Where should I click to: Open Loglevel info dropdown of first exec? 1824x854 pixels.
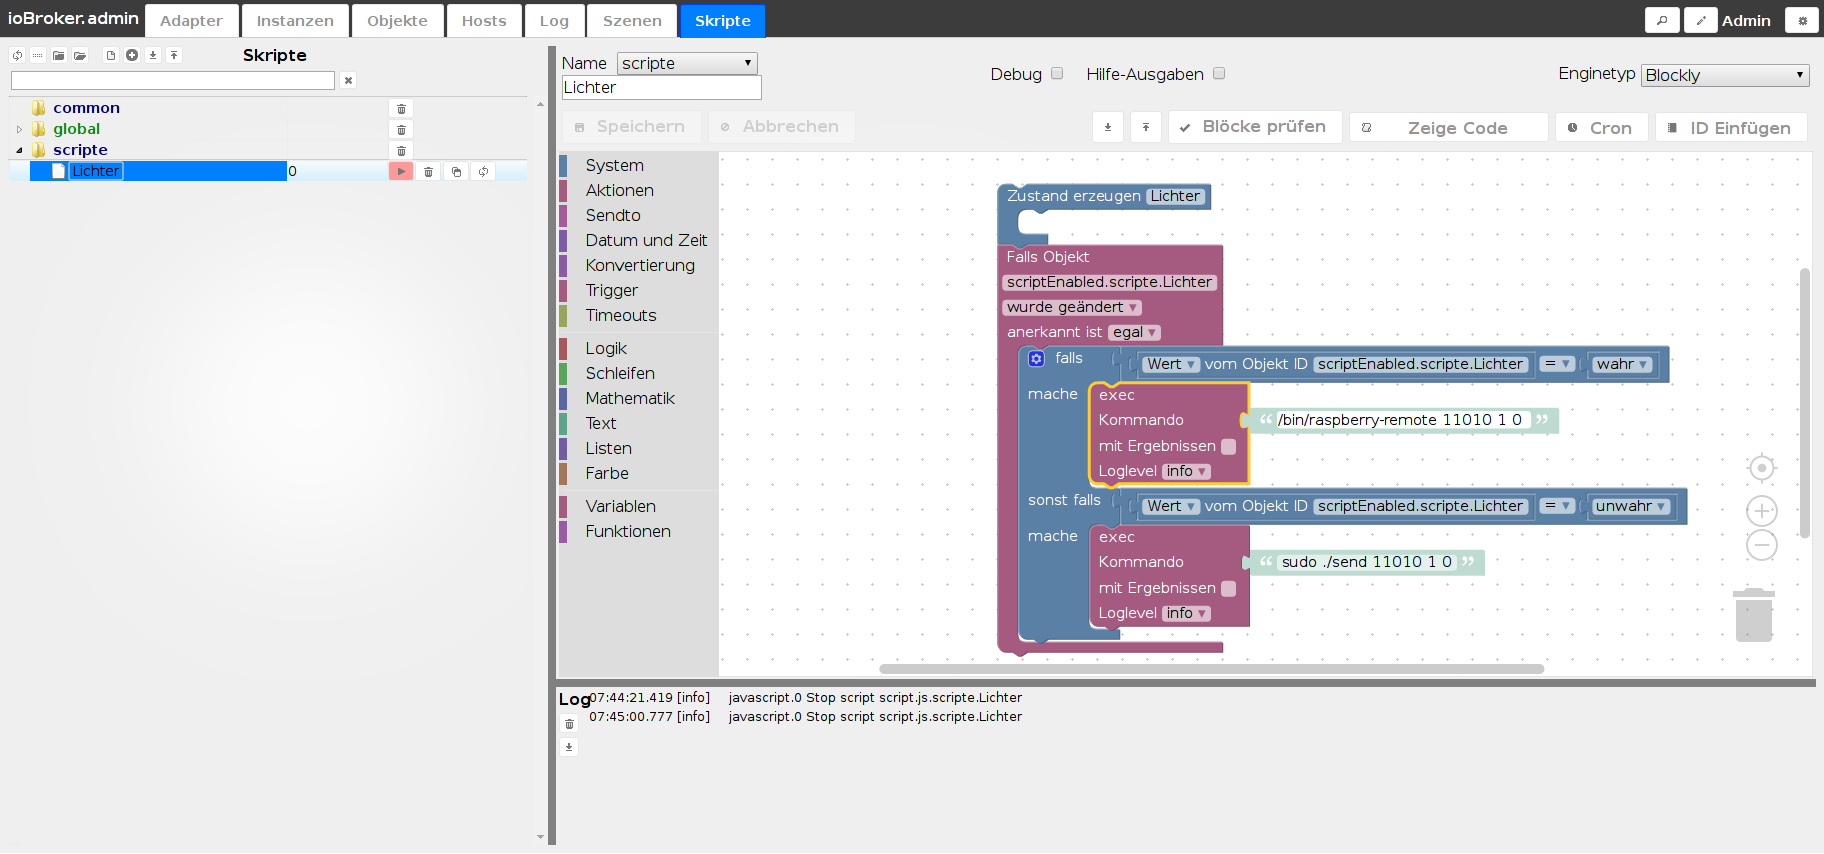(1186, 471)
